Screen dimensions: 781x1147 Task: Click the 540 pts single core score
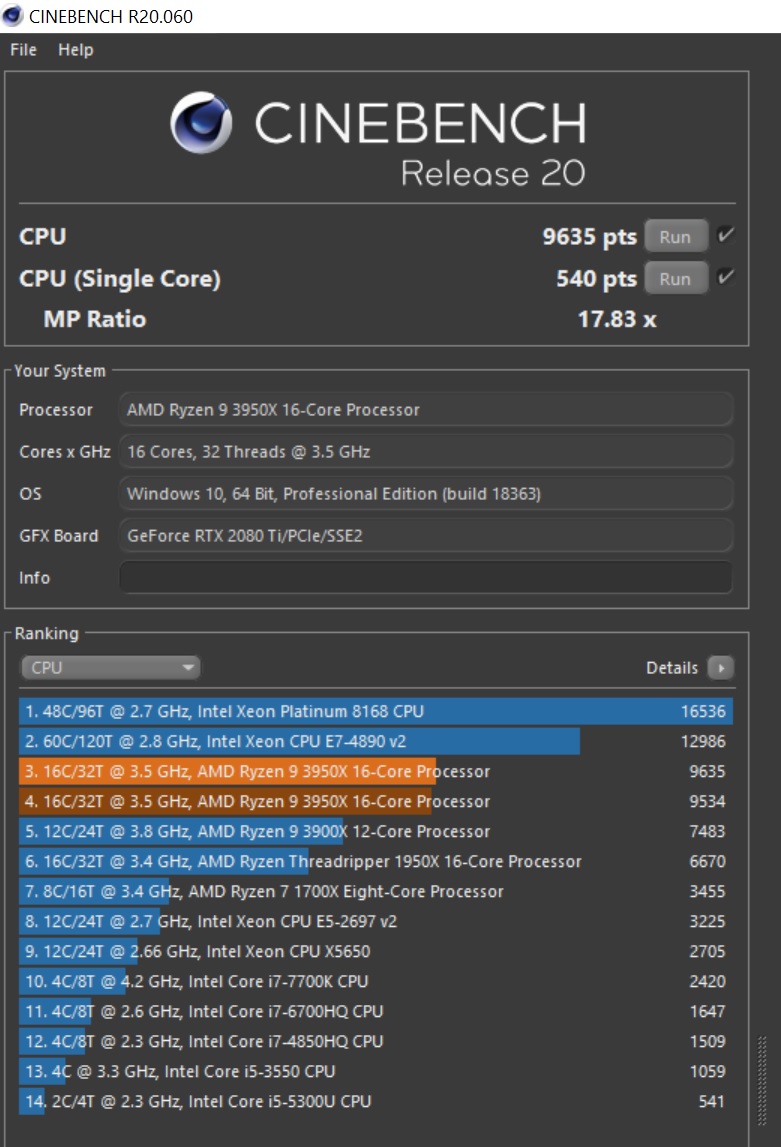pos(596,278)
